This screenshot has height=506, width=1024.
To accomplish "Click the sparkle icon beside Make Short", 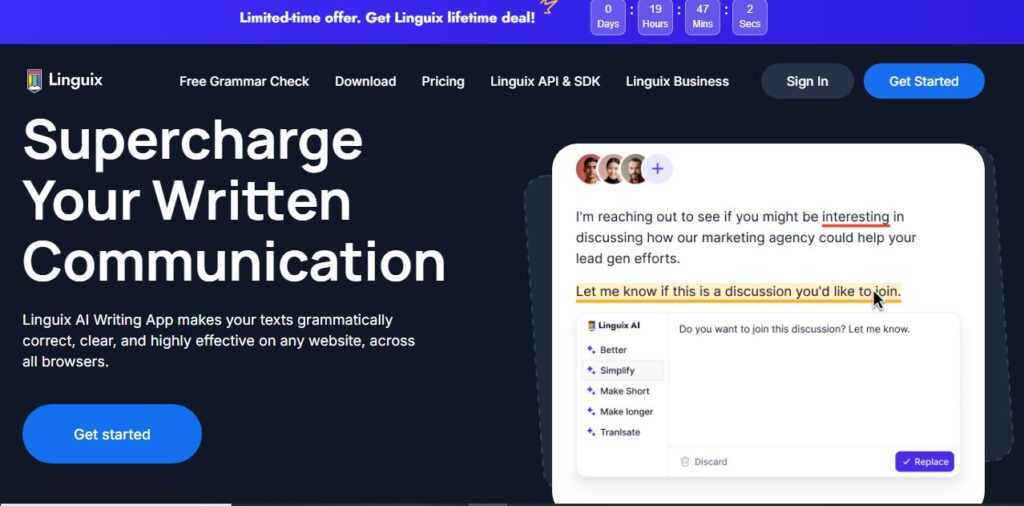I will pos(591,391).
